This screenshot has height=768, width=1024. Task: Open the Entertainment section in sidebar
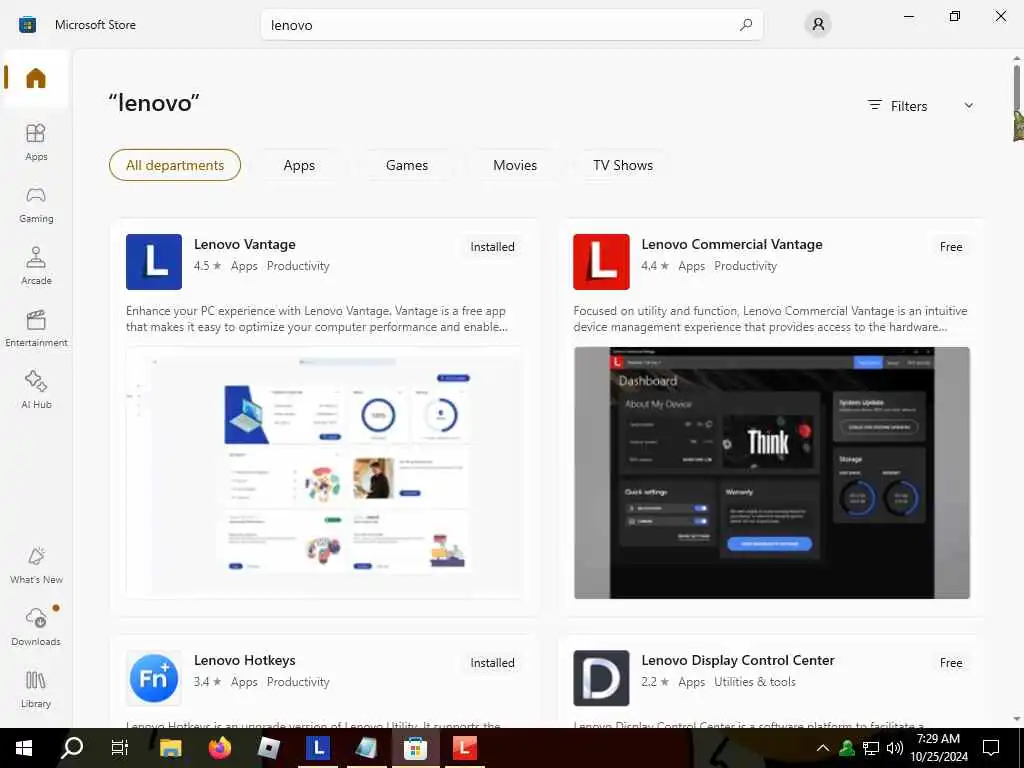pos(36,328)
